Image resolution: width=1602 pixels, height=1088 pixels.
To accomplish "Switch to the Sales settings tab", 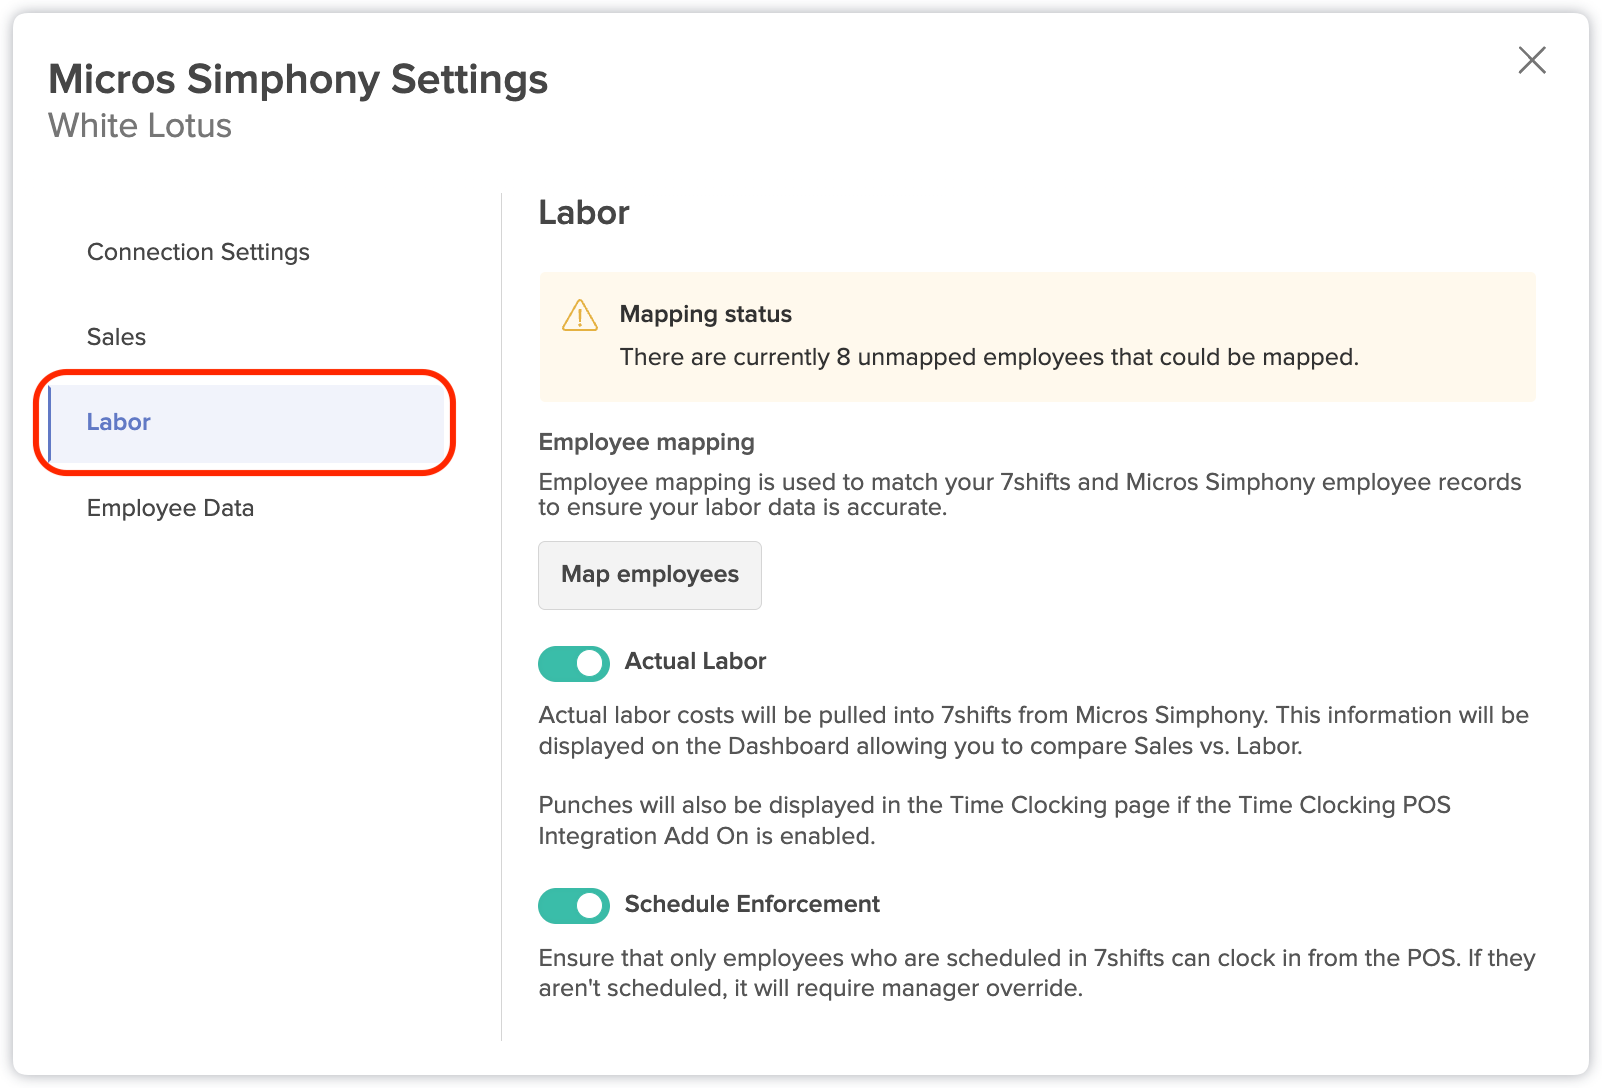I will (116, 337).
